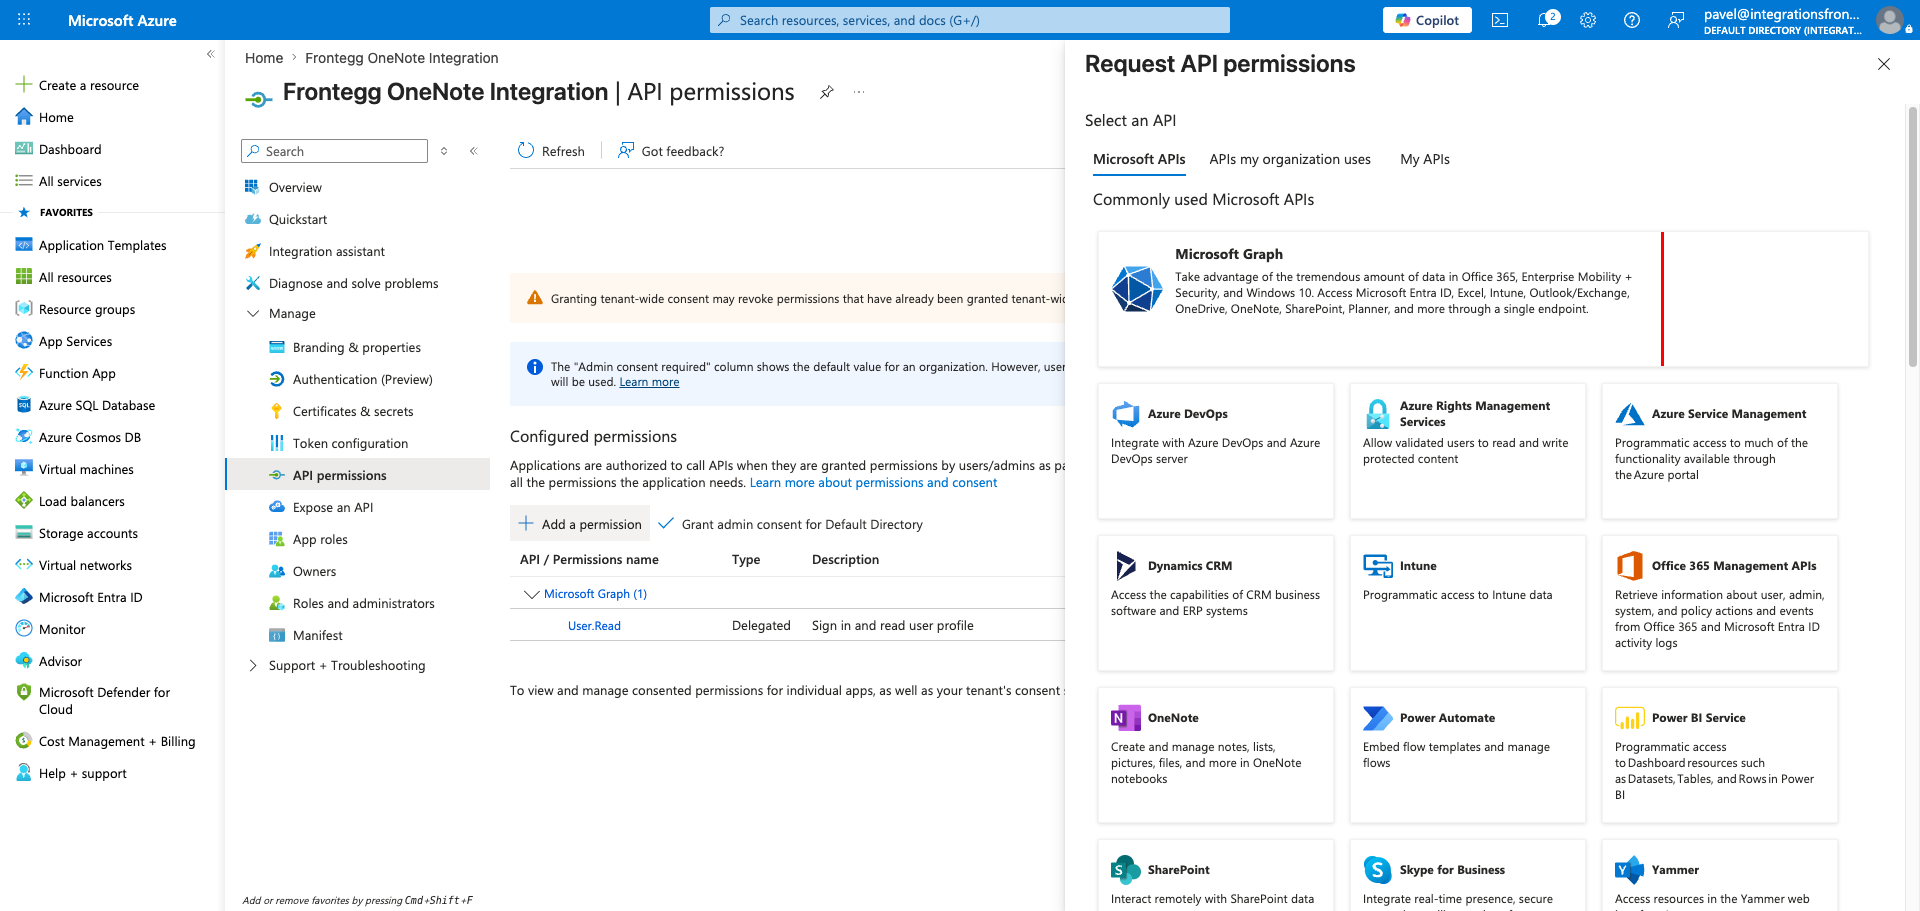Viewport: 1920px width, 911px height.
Task: Collapse the Manage section
Action: [253, 314]
